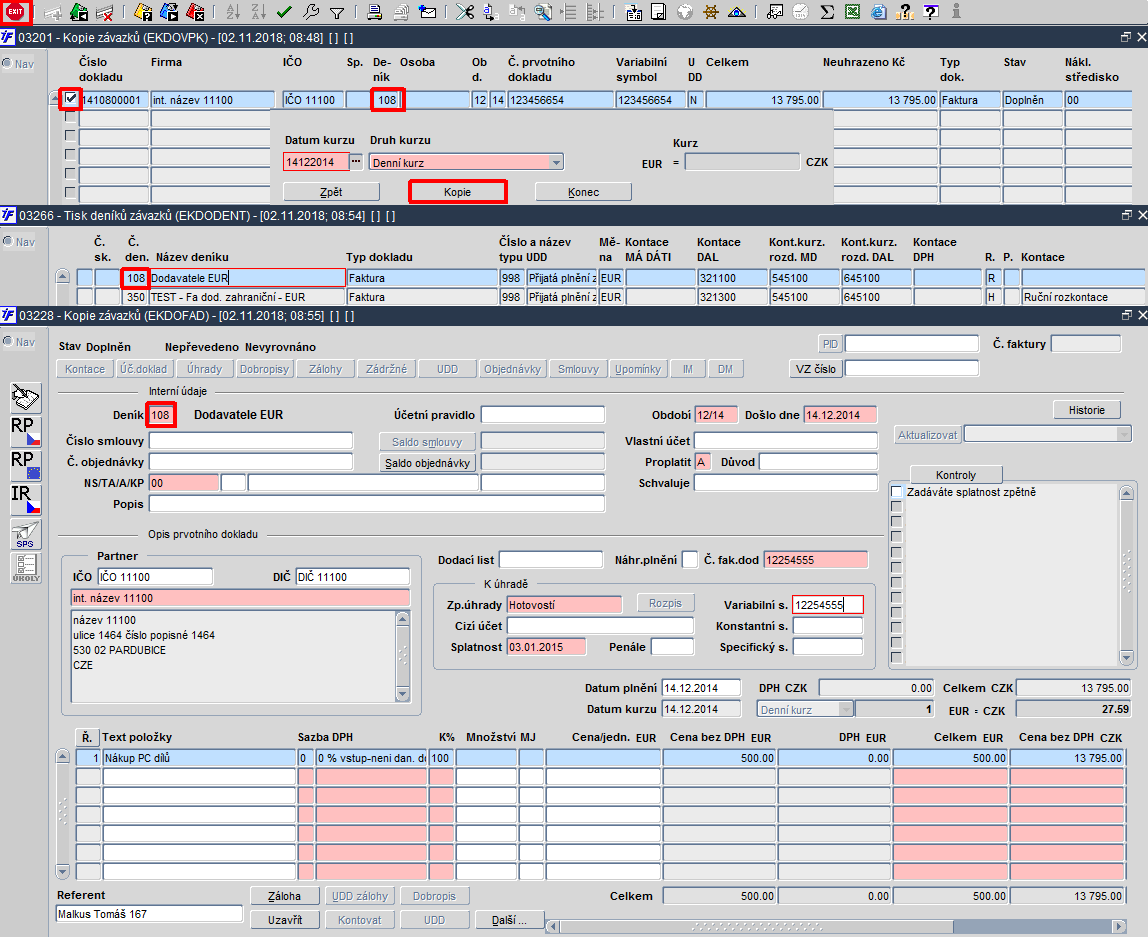Click the SPS airplane icon in sidebar
The width and height of the screenshot is (1148, 937).
click(x=26, y=534)
